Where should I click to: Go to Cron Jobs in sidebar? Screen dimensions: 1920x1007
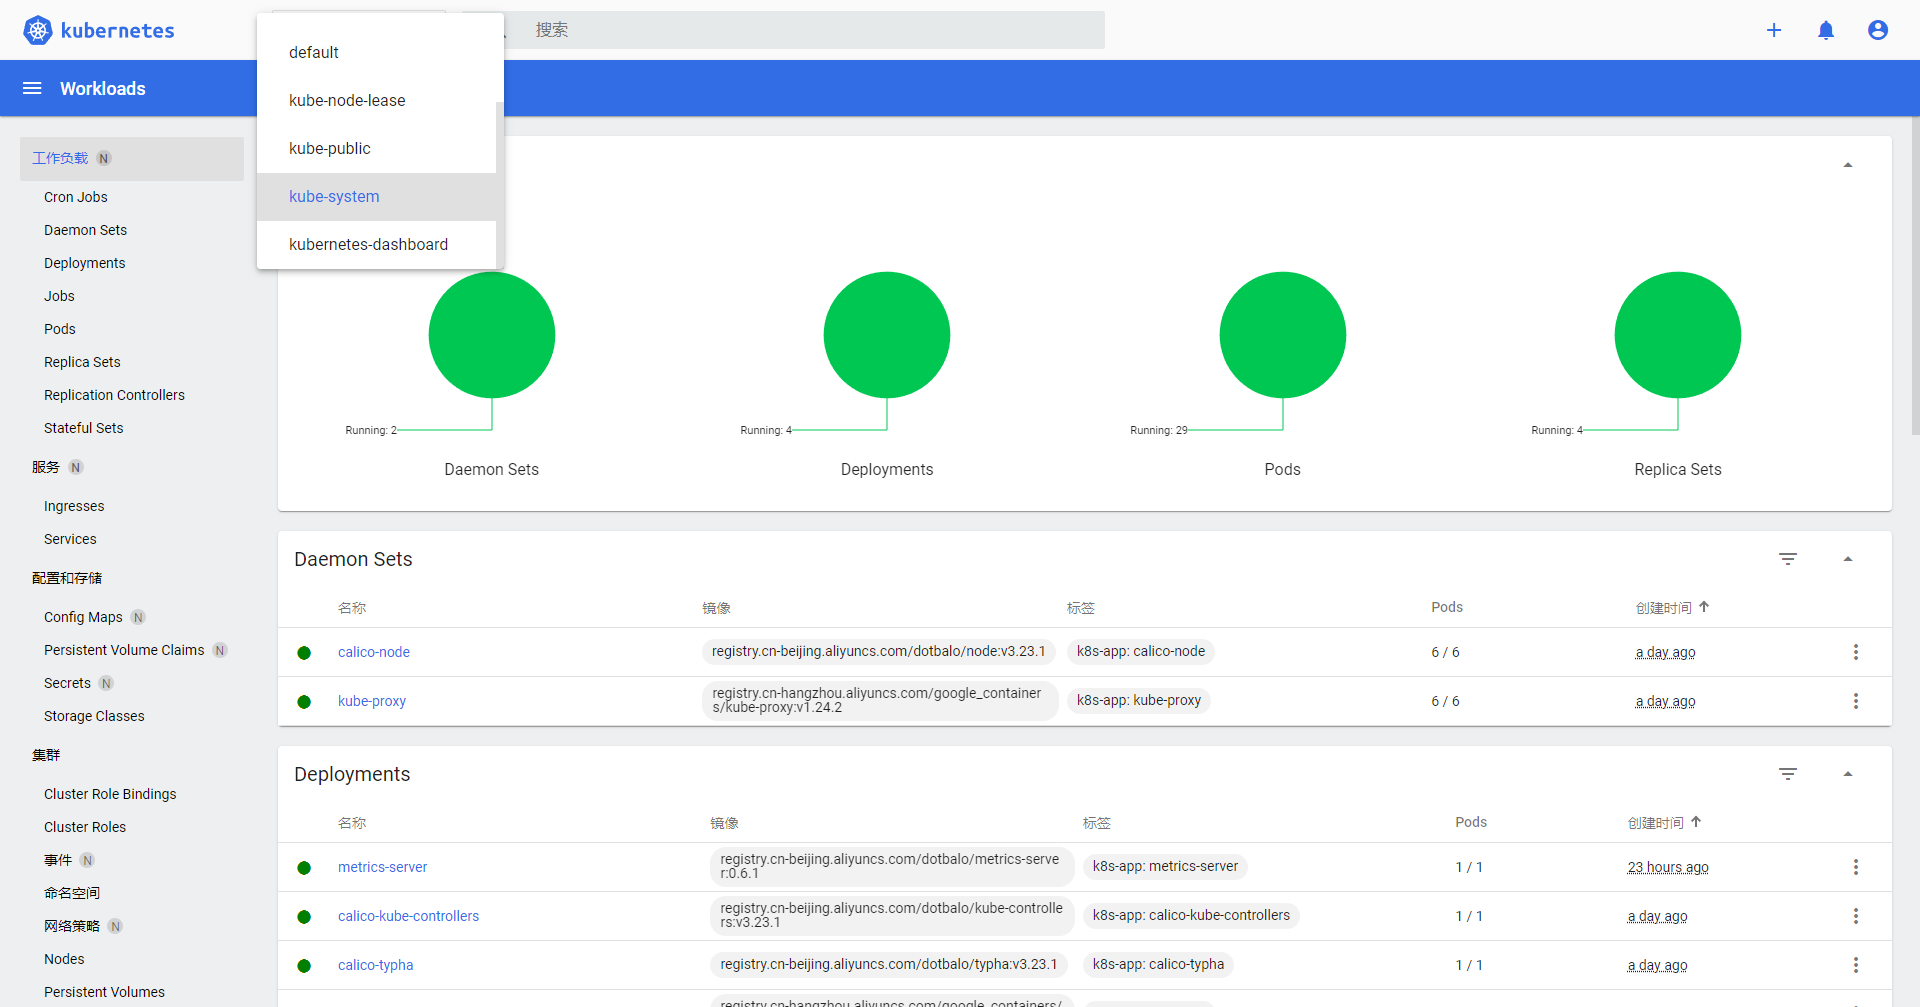point(76,197)
